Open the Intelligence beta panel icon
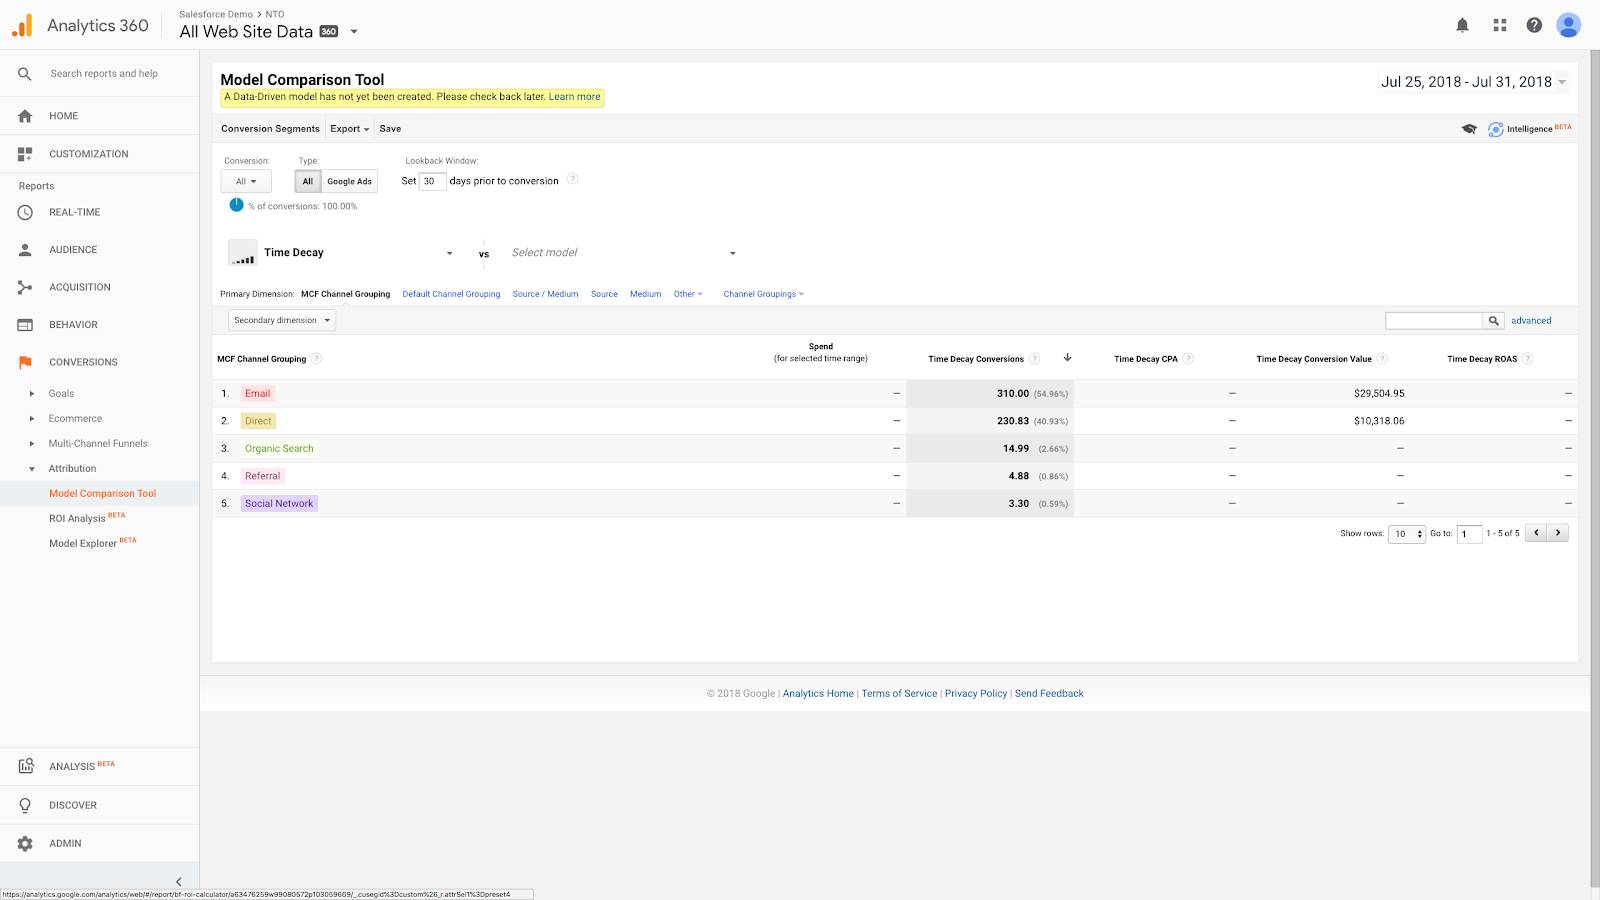 click(1496, 129)
